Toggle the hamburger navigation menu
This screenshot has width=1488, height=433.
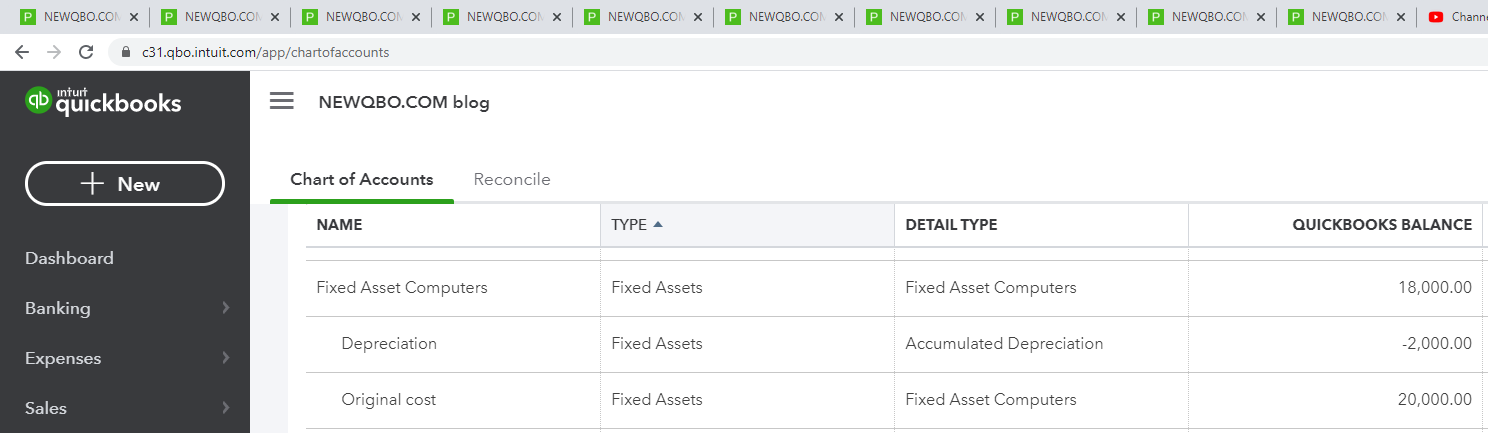[x=282, y=101]
